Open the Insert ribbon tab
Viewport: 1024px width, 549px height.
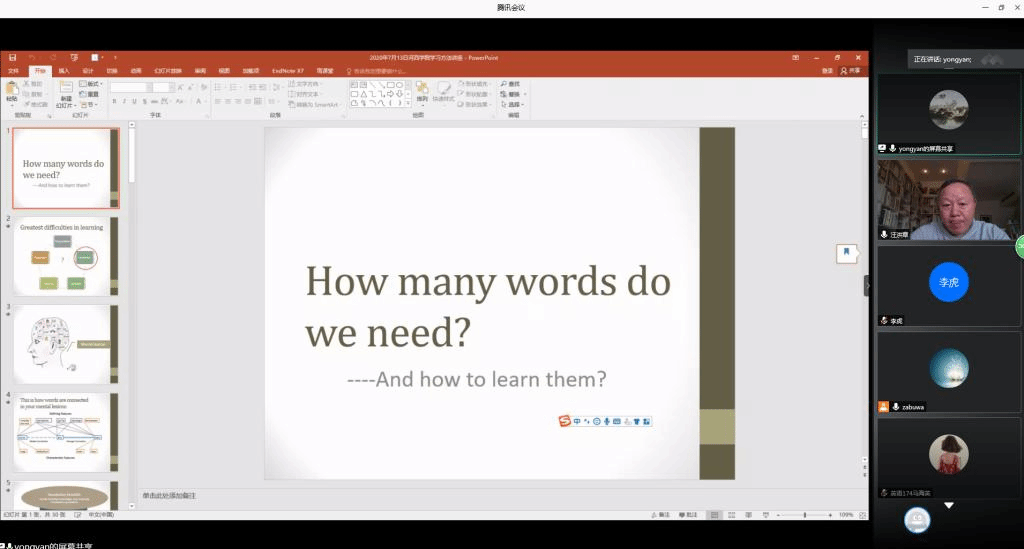64,71
